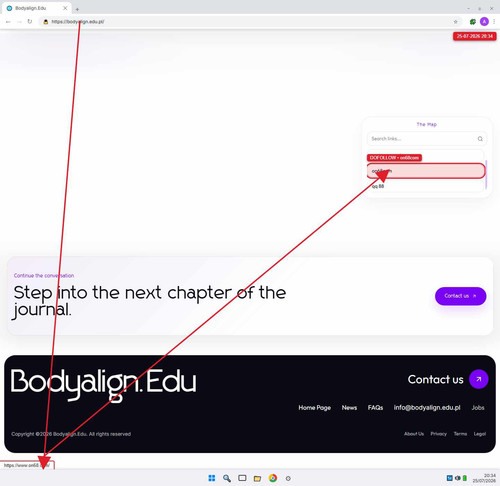The height and width of the screenshot is (486, 500).
Task: Open the FAQs footer link
Action: (375, 408)
